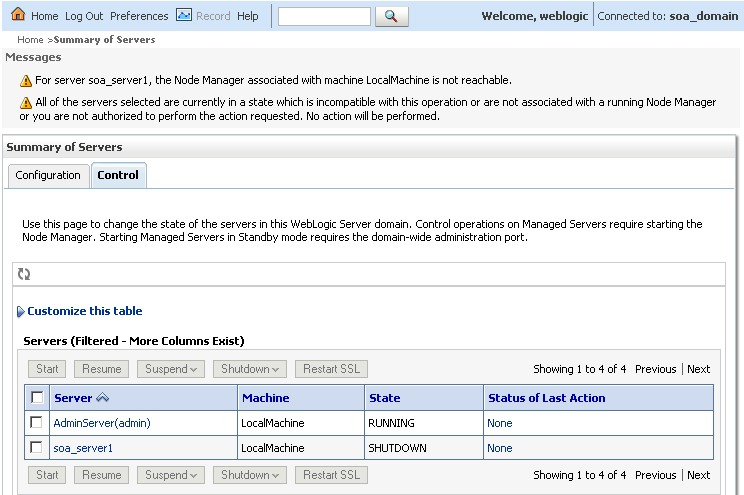Image resolution: width=744 pixels, height=495 pixels.
Task: Open the top Shutdown dropdown
Action: (250, 369)
